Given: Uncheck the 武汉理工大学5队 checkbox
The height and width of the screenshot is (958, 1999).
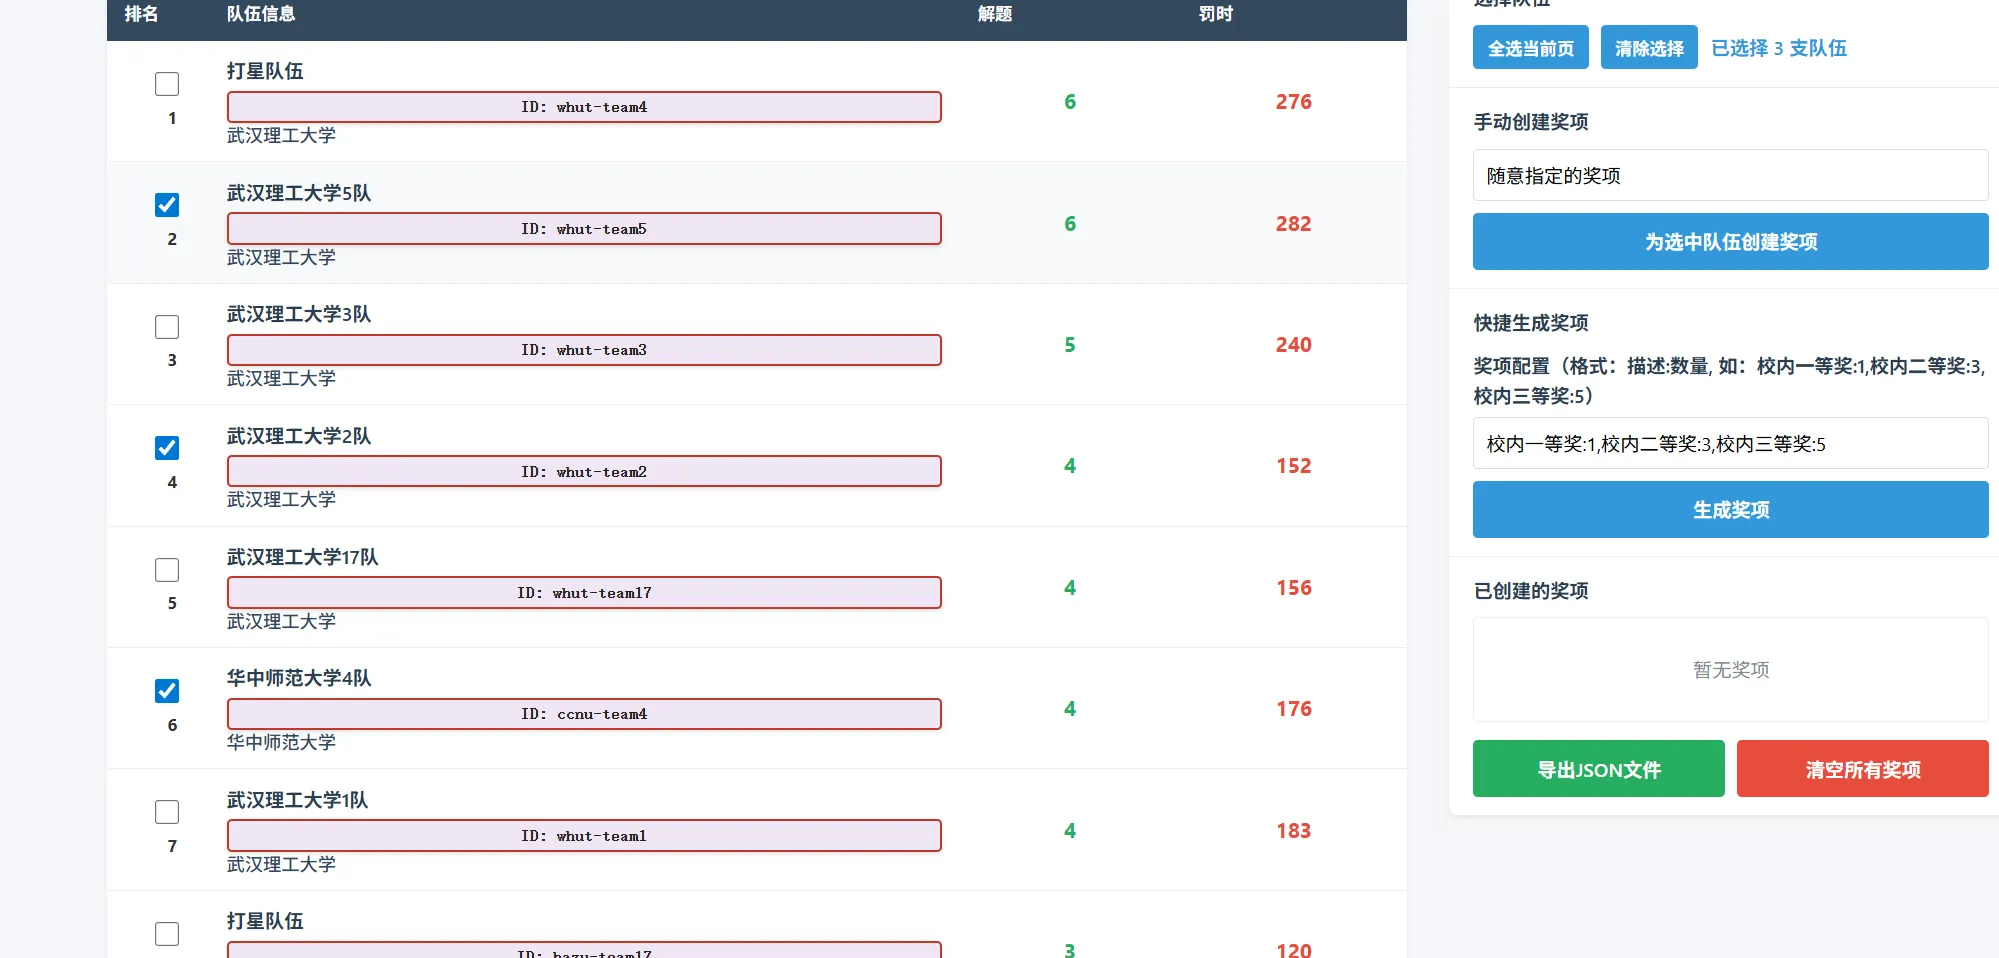Looking at the screenshot, I should (x=167, y=205).
